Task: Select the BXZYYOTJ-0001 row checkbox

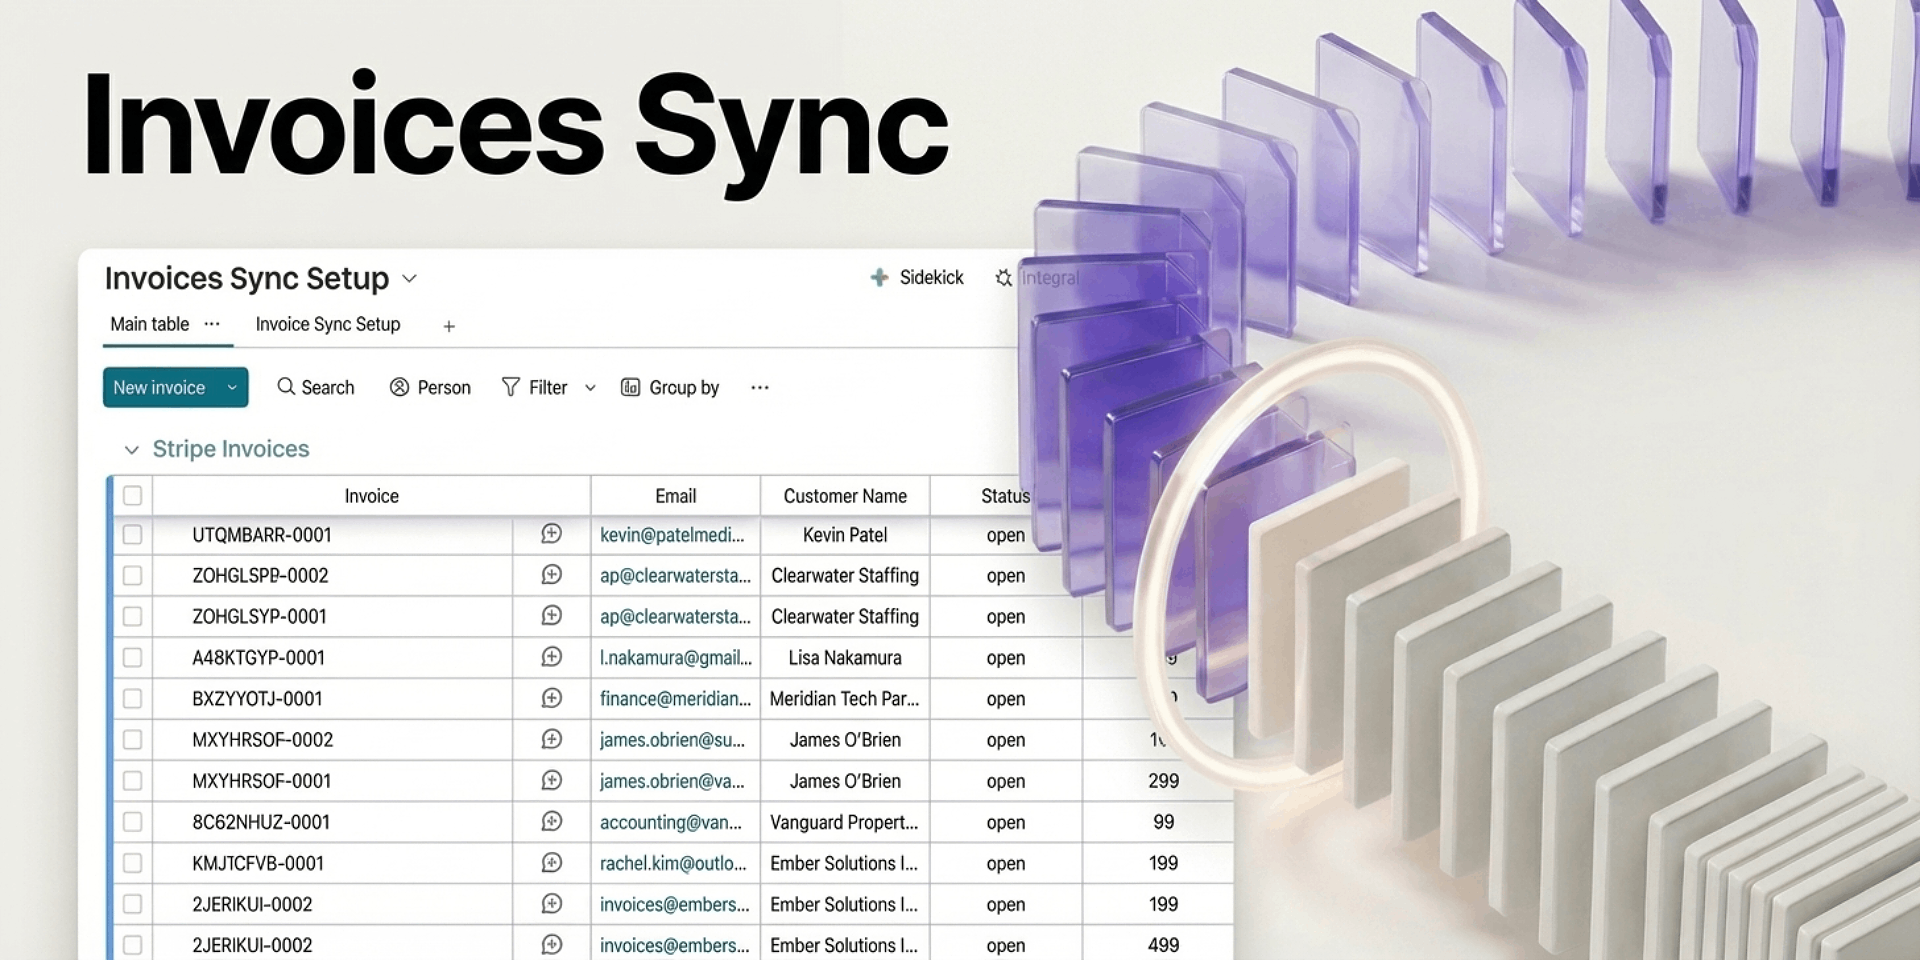Action: 132,698
